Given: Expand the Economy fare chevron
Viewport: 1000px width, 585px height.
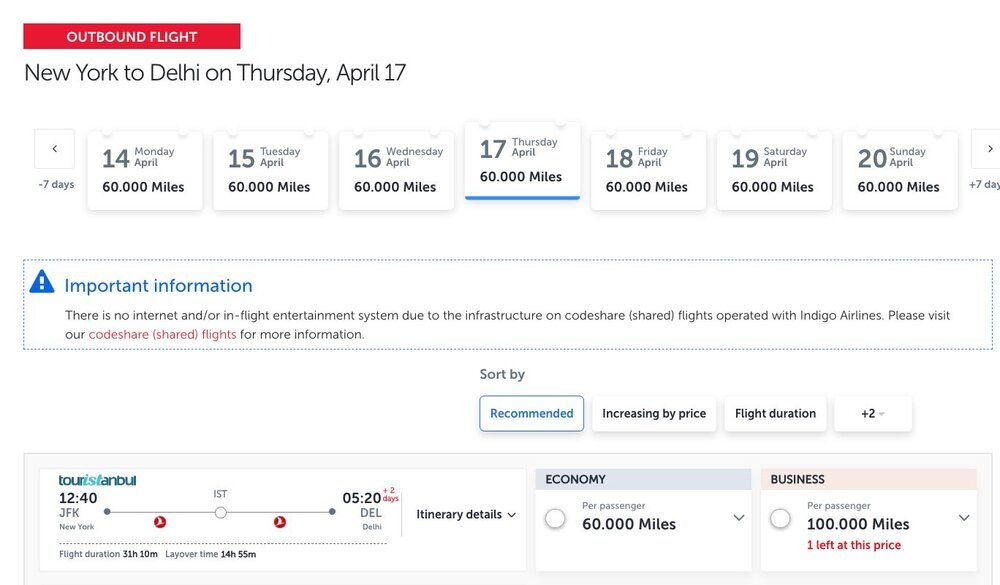Looking at the screenshot, I should coord(739,518).
